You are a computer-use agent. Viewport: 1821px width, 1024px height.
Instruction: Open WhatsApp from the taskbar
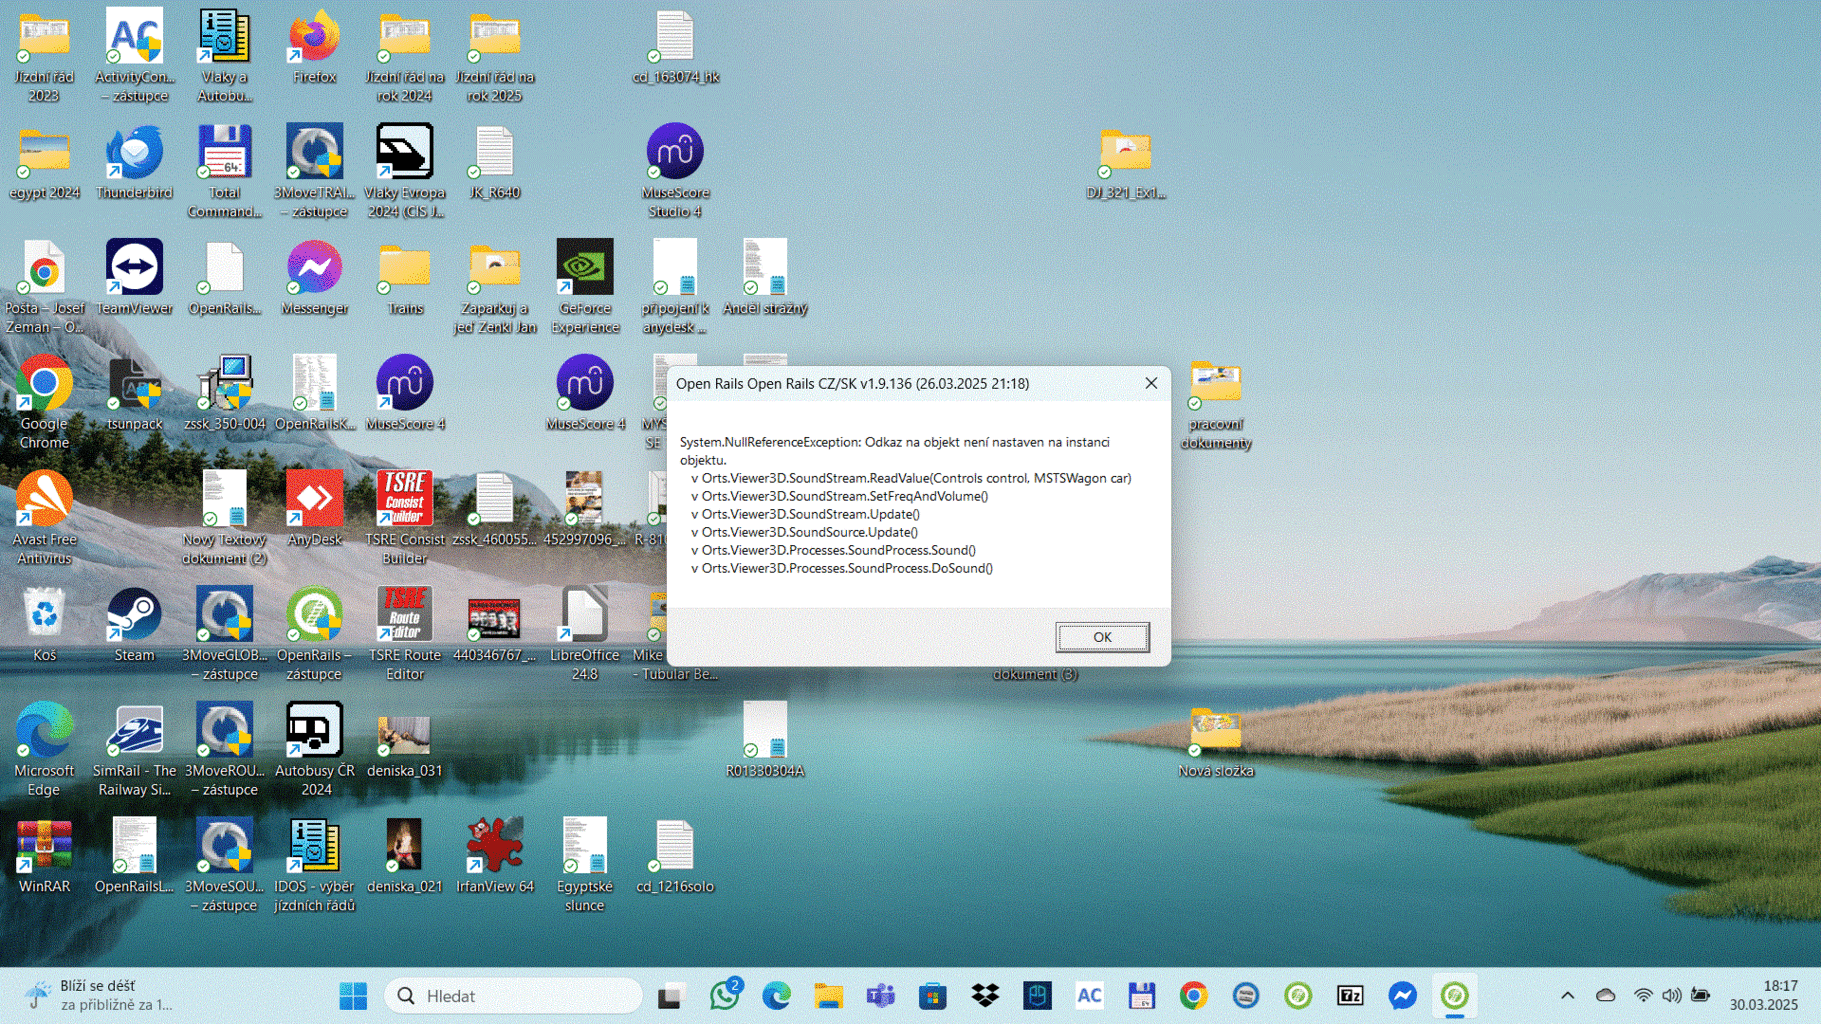724,996
